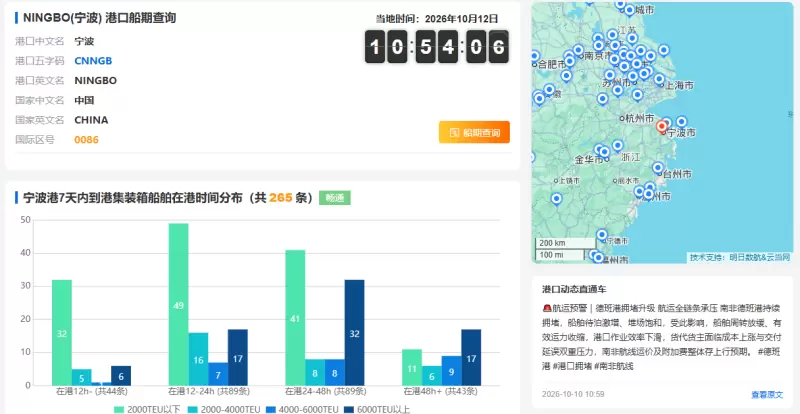Click the 5 teal bar in 在港12h- group

click(82, 377)
